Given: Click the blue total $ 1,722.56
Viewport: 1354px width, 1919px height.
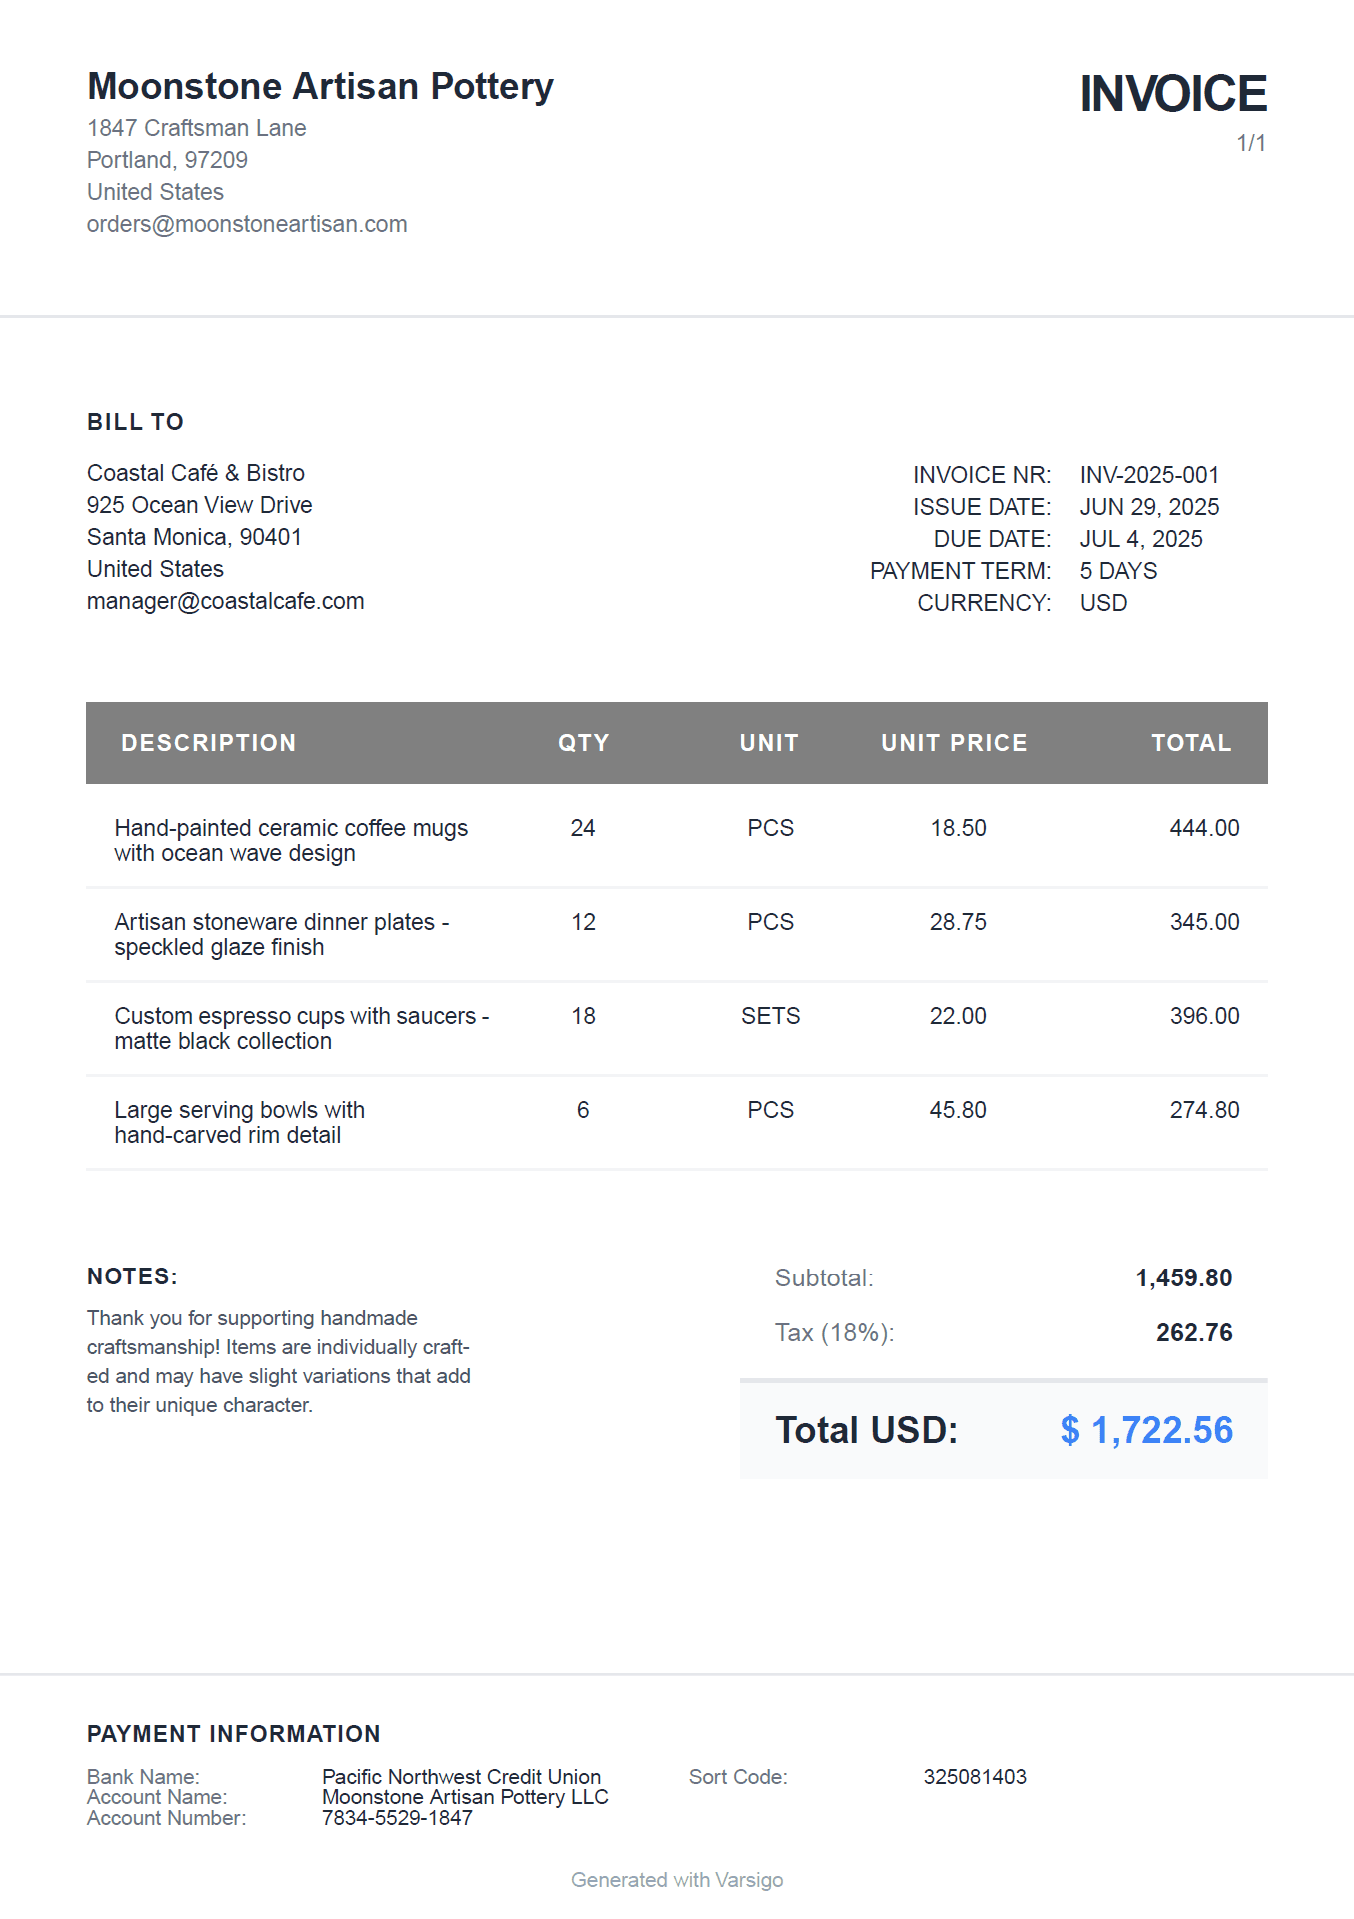Looking at the screenshot, I should click(x=1146, y=1430).
